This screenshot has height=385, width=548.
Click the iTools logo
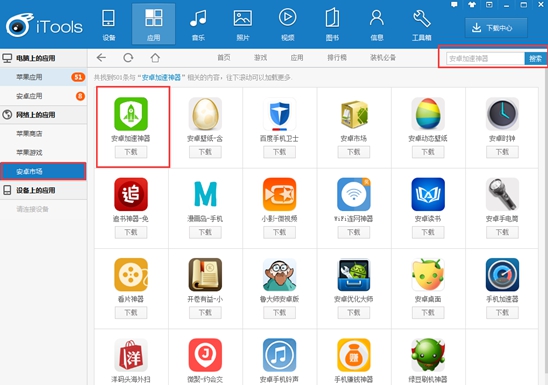point(44,25)
